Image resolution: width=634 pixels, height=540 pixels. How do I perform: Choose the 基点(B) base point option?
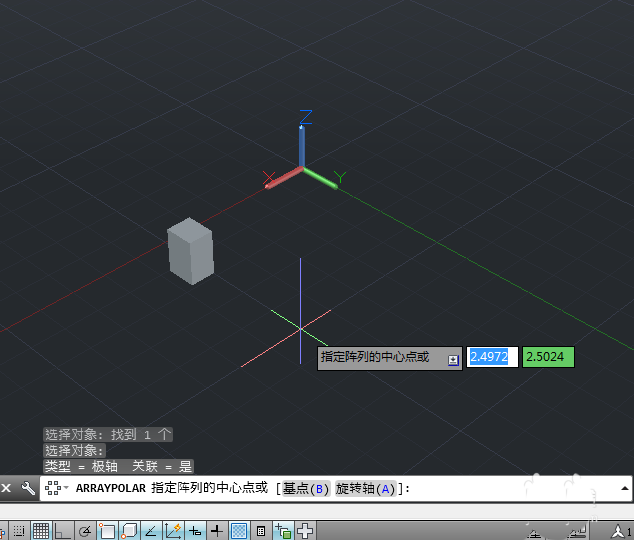(306, 488)
